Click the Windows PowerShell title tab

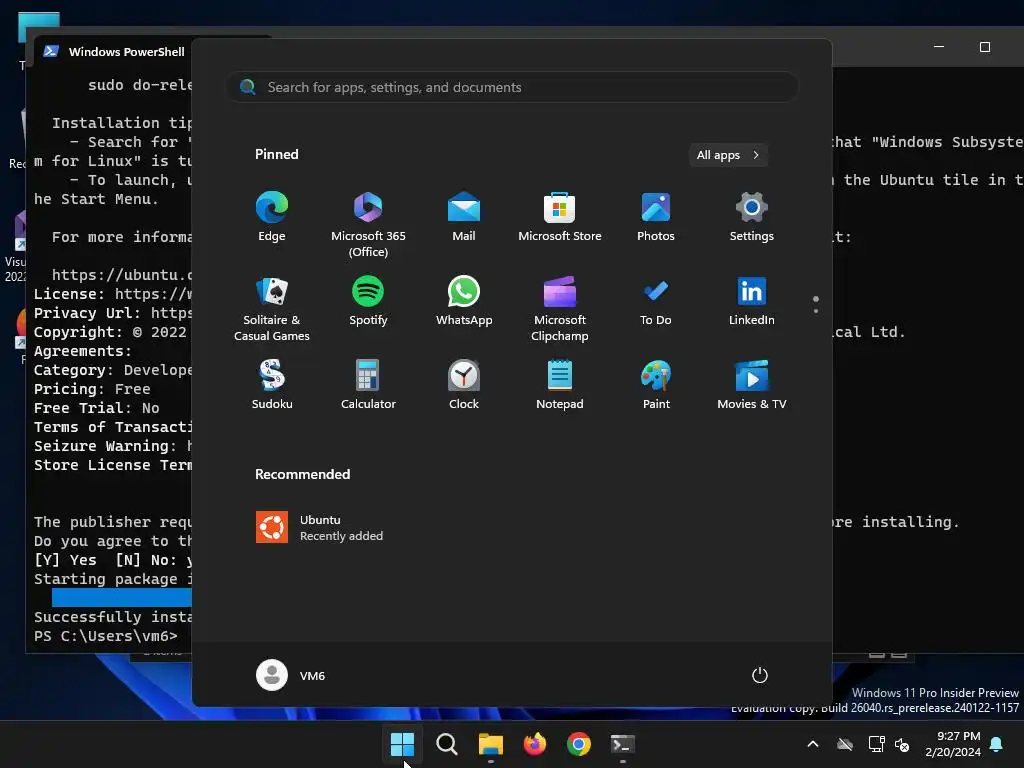tap(115, 52)
